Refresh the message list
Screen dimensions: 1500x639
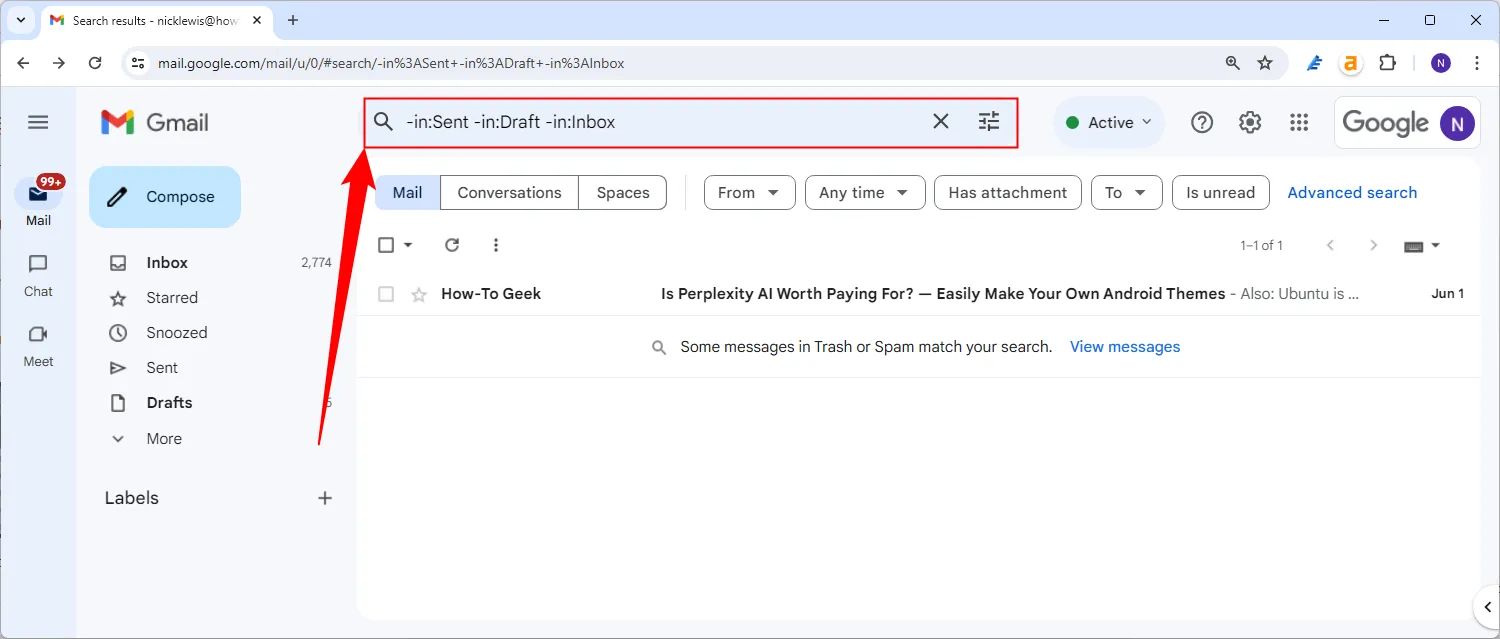click(x=452, y=245)
